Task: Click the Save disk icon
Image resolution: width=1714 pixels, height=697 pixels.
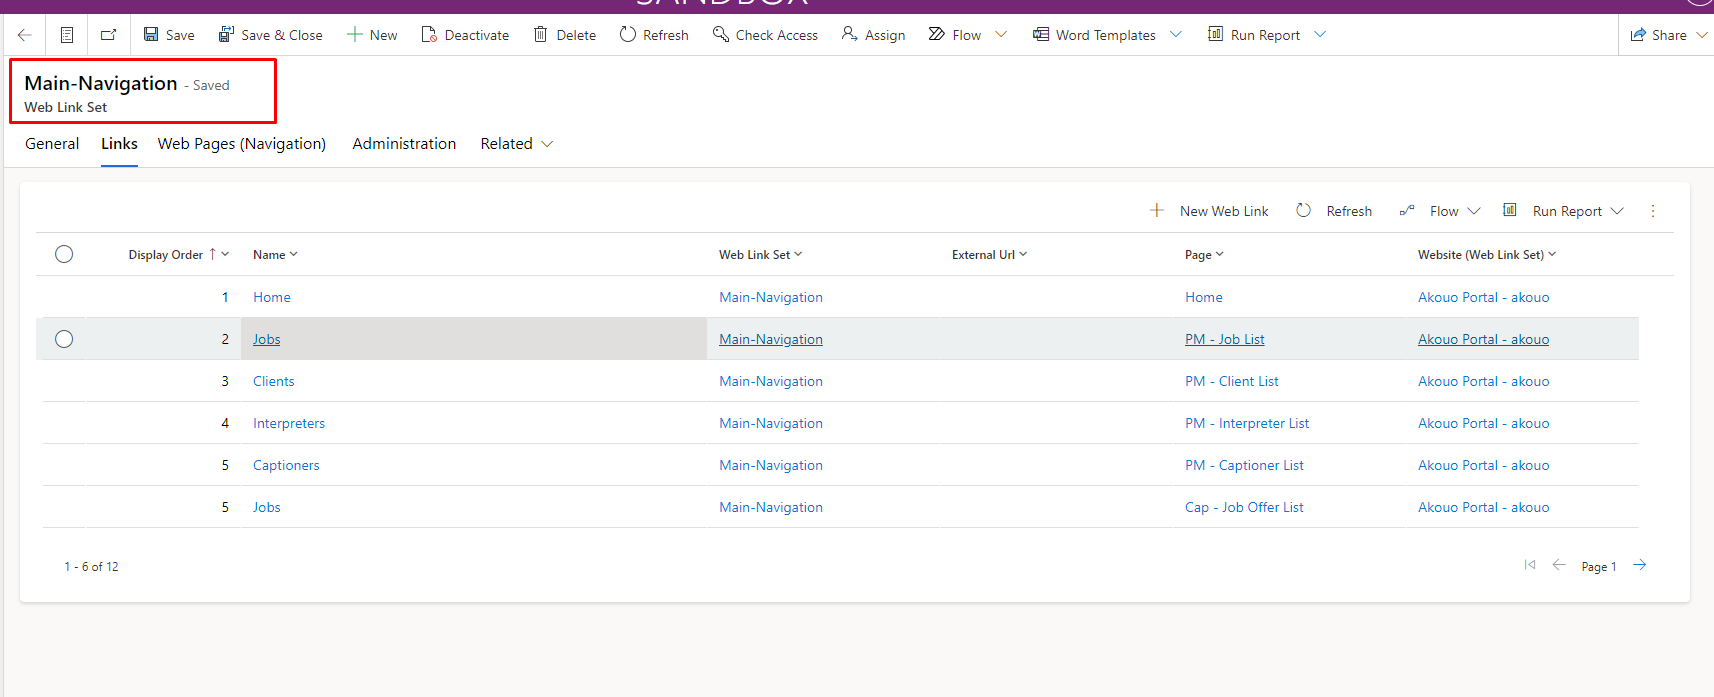Action: click(x=151, y=35)
